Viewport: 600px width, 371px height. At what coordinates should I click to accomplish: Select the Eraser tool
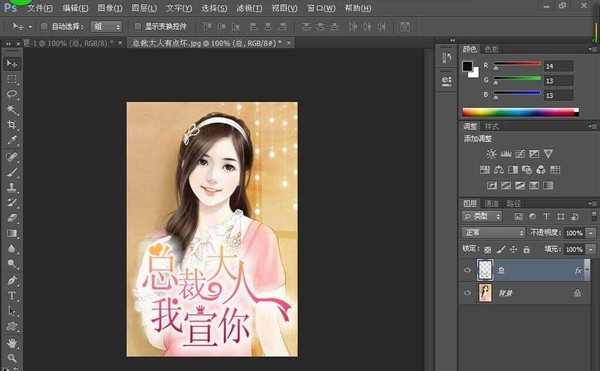[12, 218]
